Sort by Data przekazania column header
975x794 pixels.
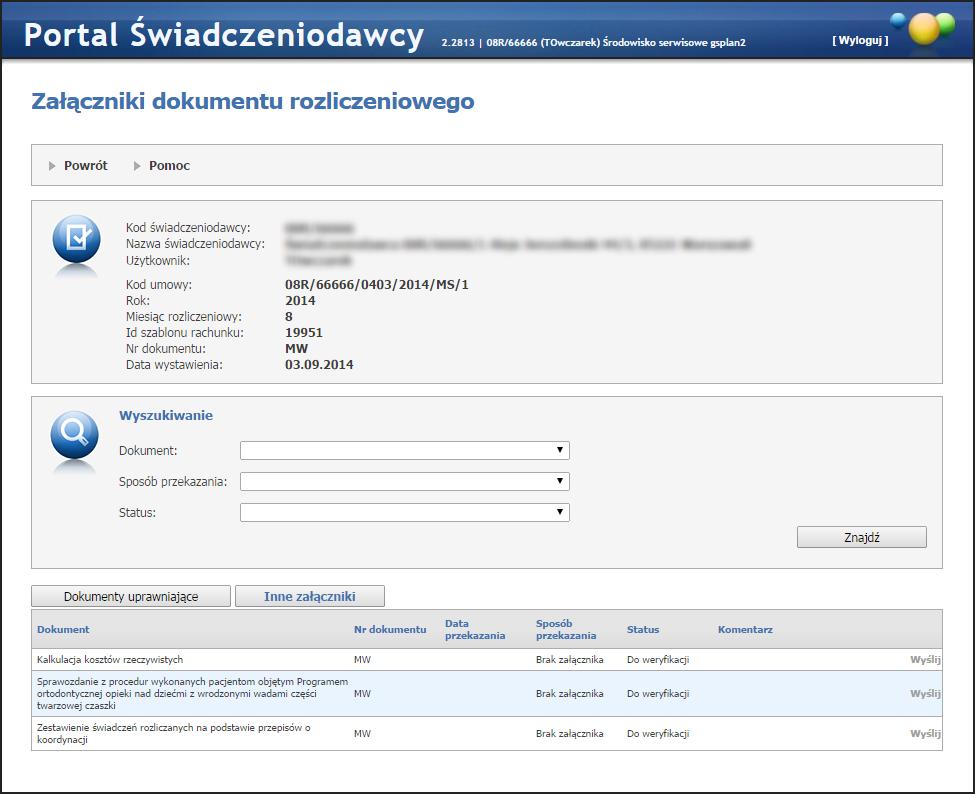tap(474, 629)
